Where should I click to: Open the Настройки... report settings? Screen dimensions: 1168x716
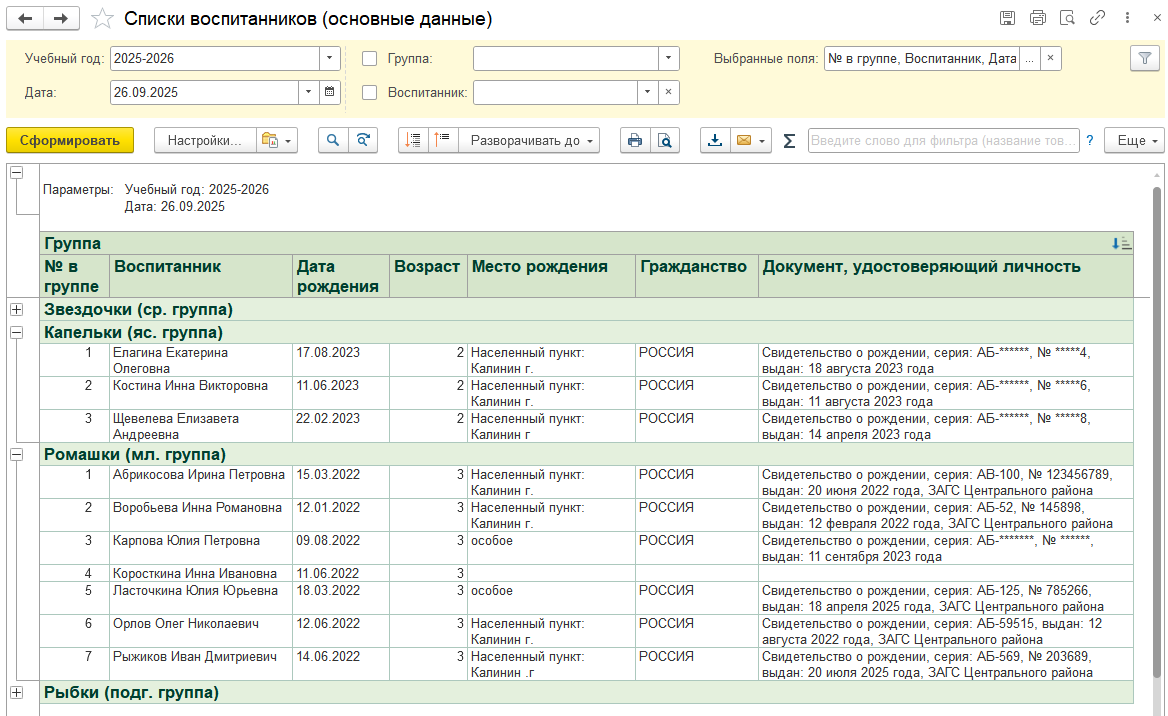(204, 141)
